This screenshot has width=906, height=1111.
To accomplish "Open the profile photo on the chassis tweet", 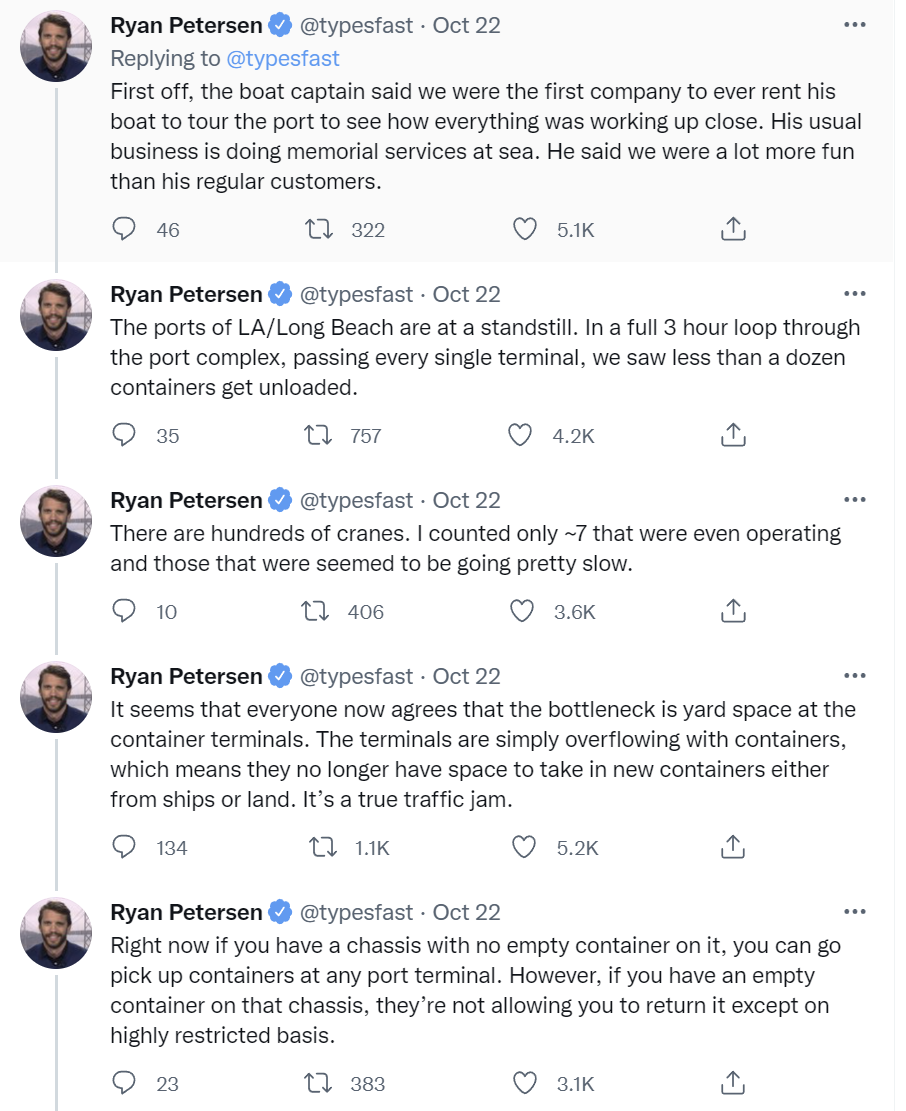I will coord(57,933).
